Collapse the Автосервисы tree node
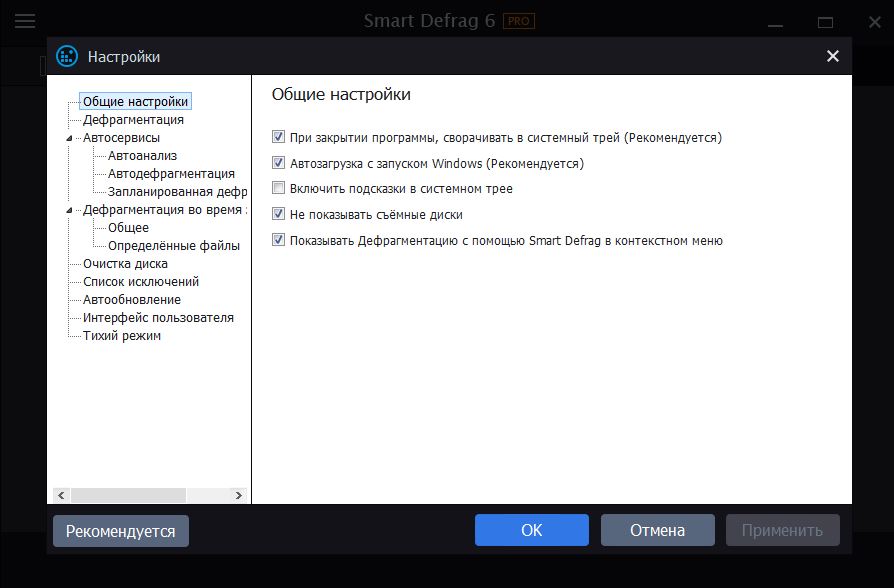 [x=70, y=138]
